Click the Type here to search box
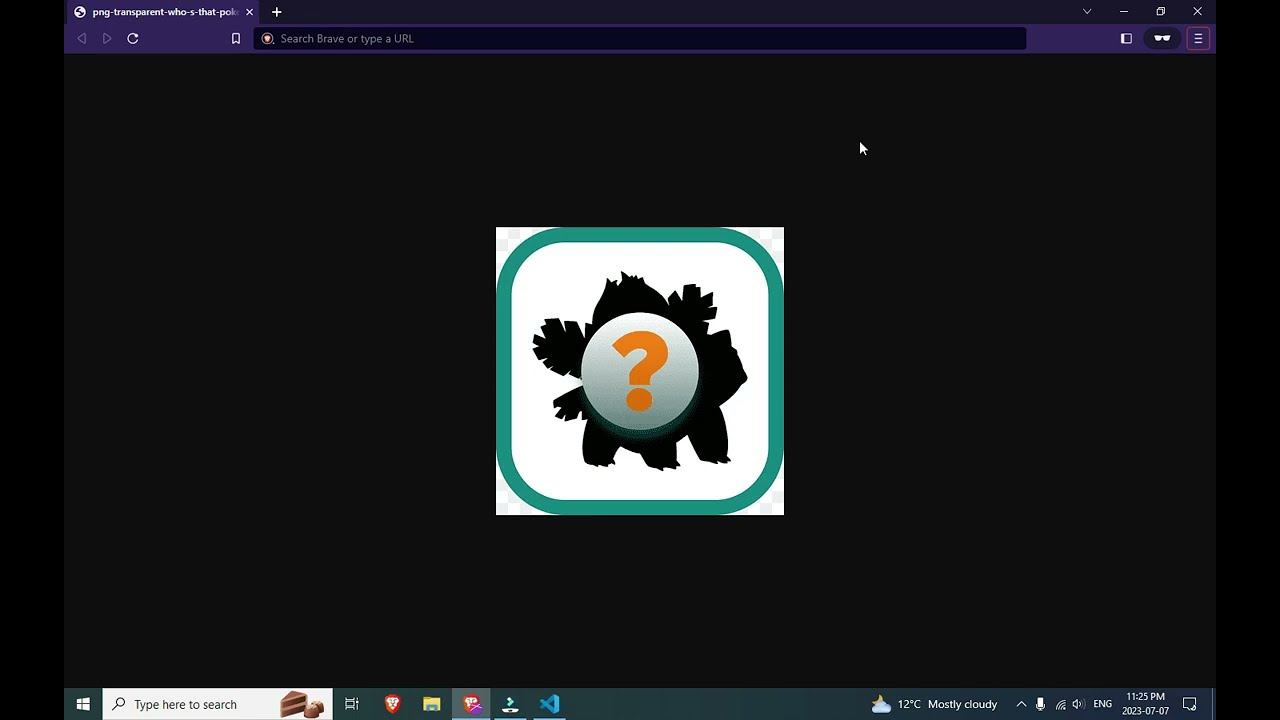 click(217, 704)
